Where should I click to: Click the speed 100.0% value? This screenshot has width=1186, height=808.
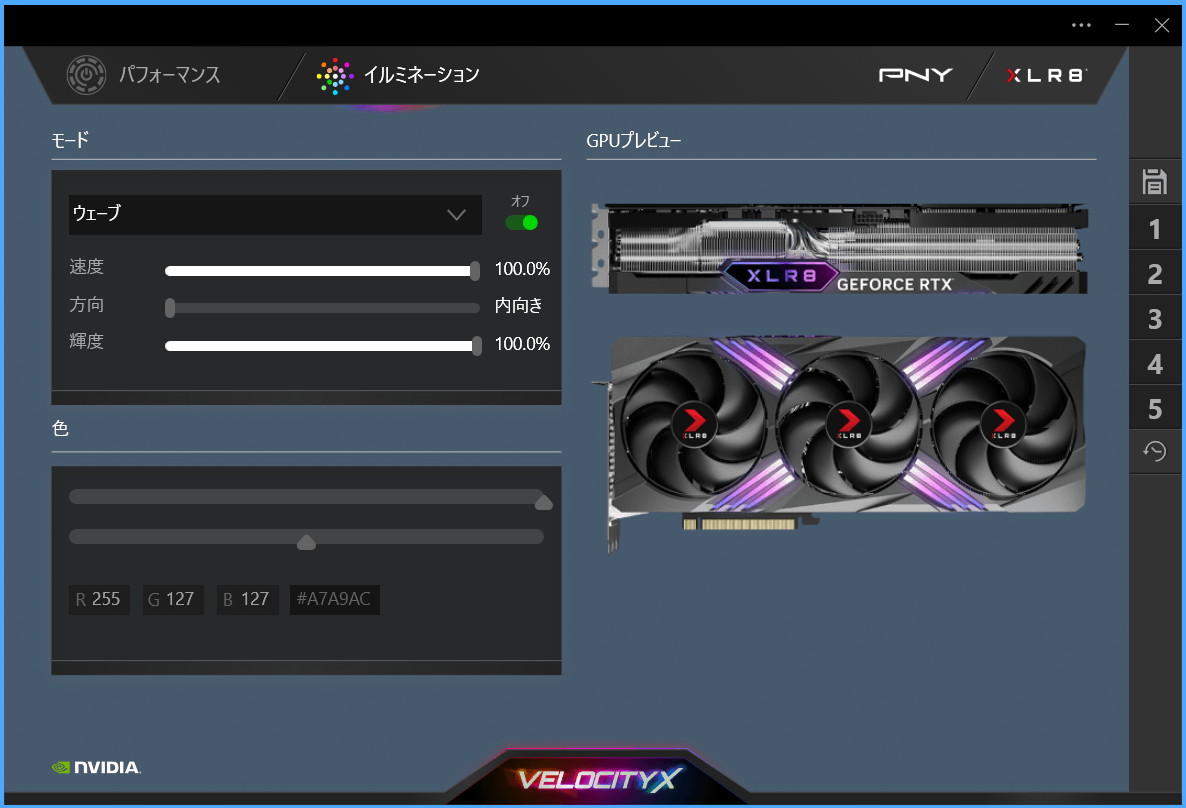click(x=522, y=269)
